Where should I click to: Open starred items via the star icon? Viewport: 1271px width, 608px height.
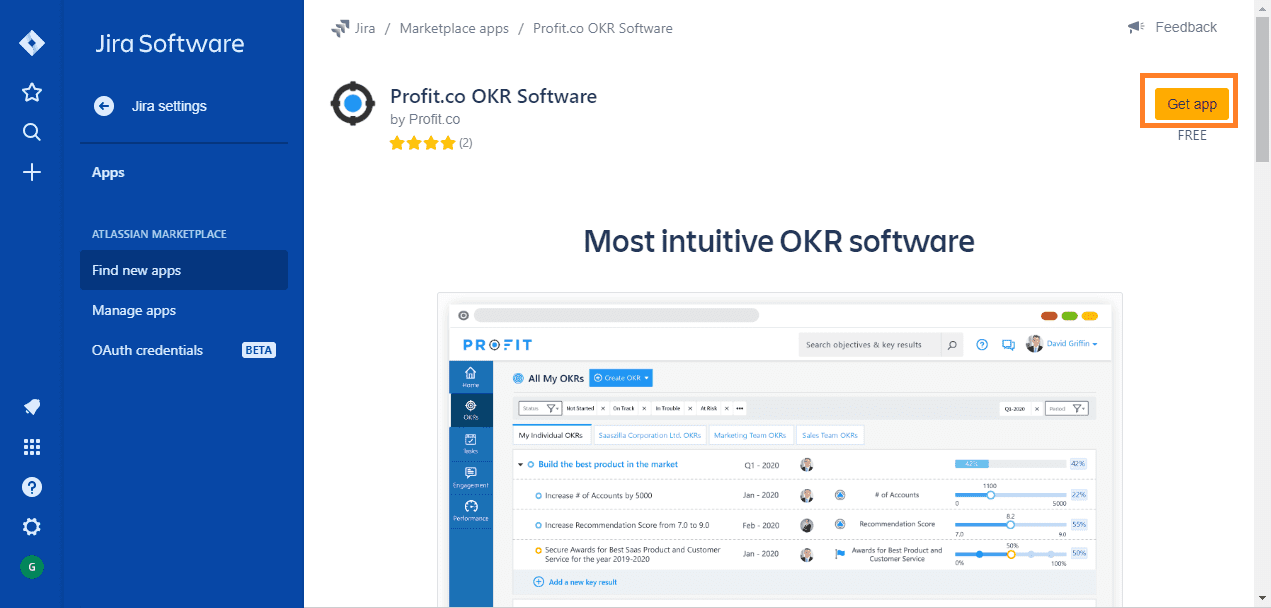pyautogui.click(x=32, y=92)
